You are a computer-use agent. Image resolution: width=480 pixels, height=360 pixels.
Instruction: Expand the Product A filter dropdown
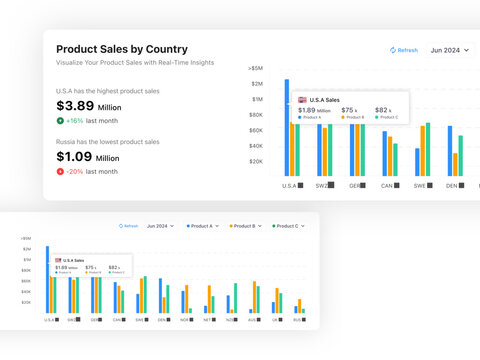coord(202,226)
